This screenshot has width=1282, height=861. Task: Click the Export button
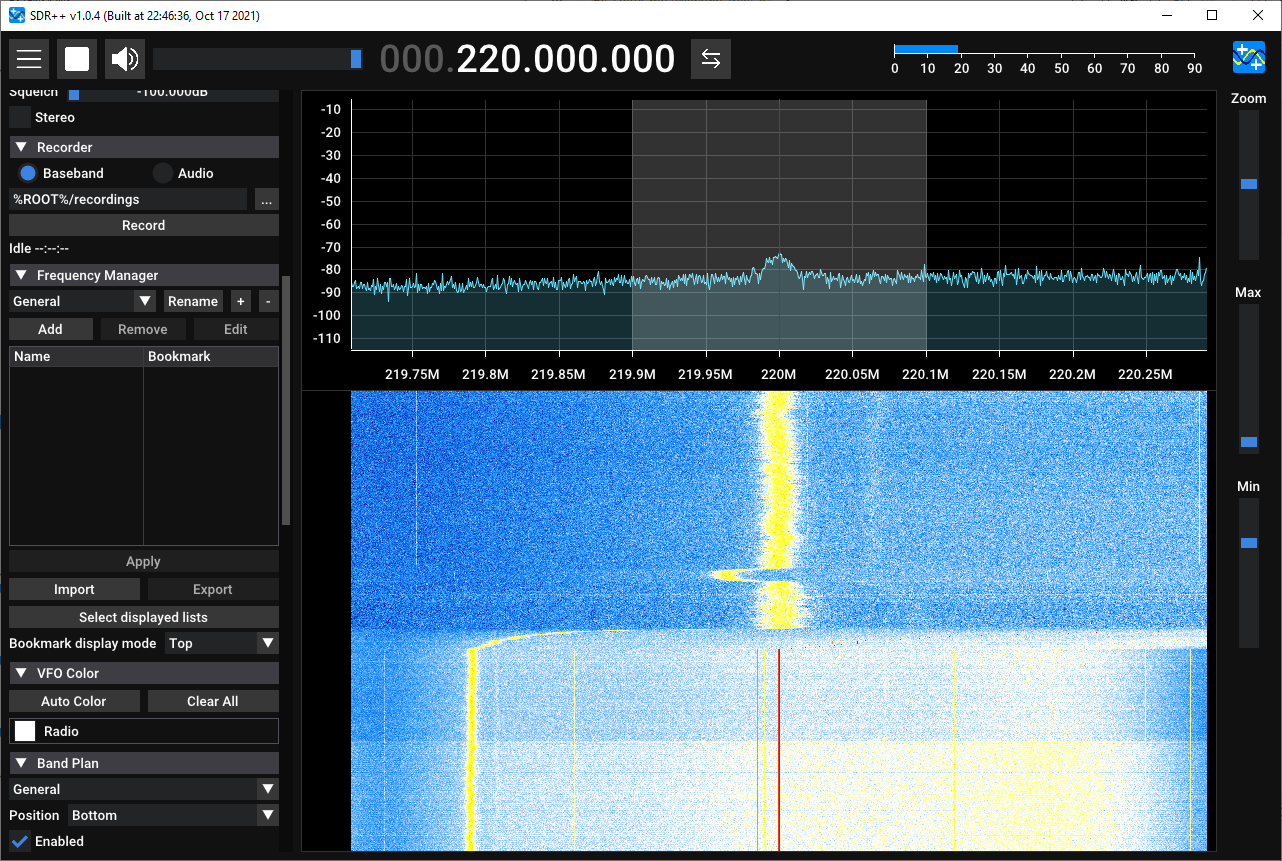pos(213,589)
